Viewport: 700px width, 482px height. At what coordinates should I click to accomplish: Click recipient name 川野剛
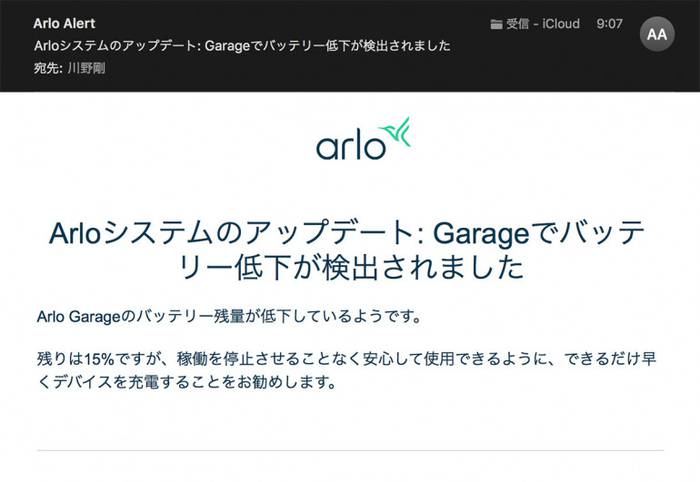[x=87, y=68]
